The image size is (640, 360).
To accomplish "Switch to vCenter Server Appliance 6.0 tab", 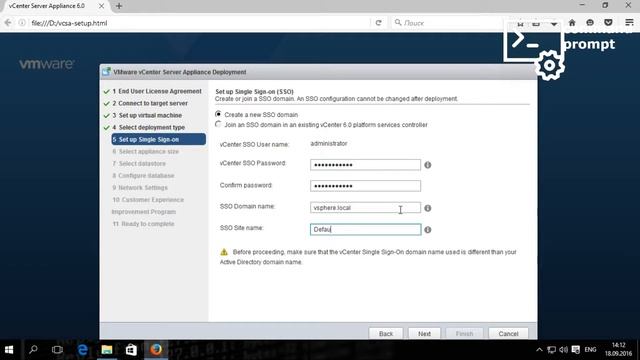I will coord(47,6).
